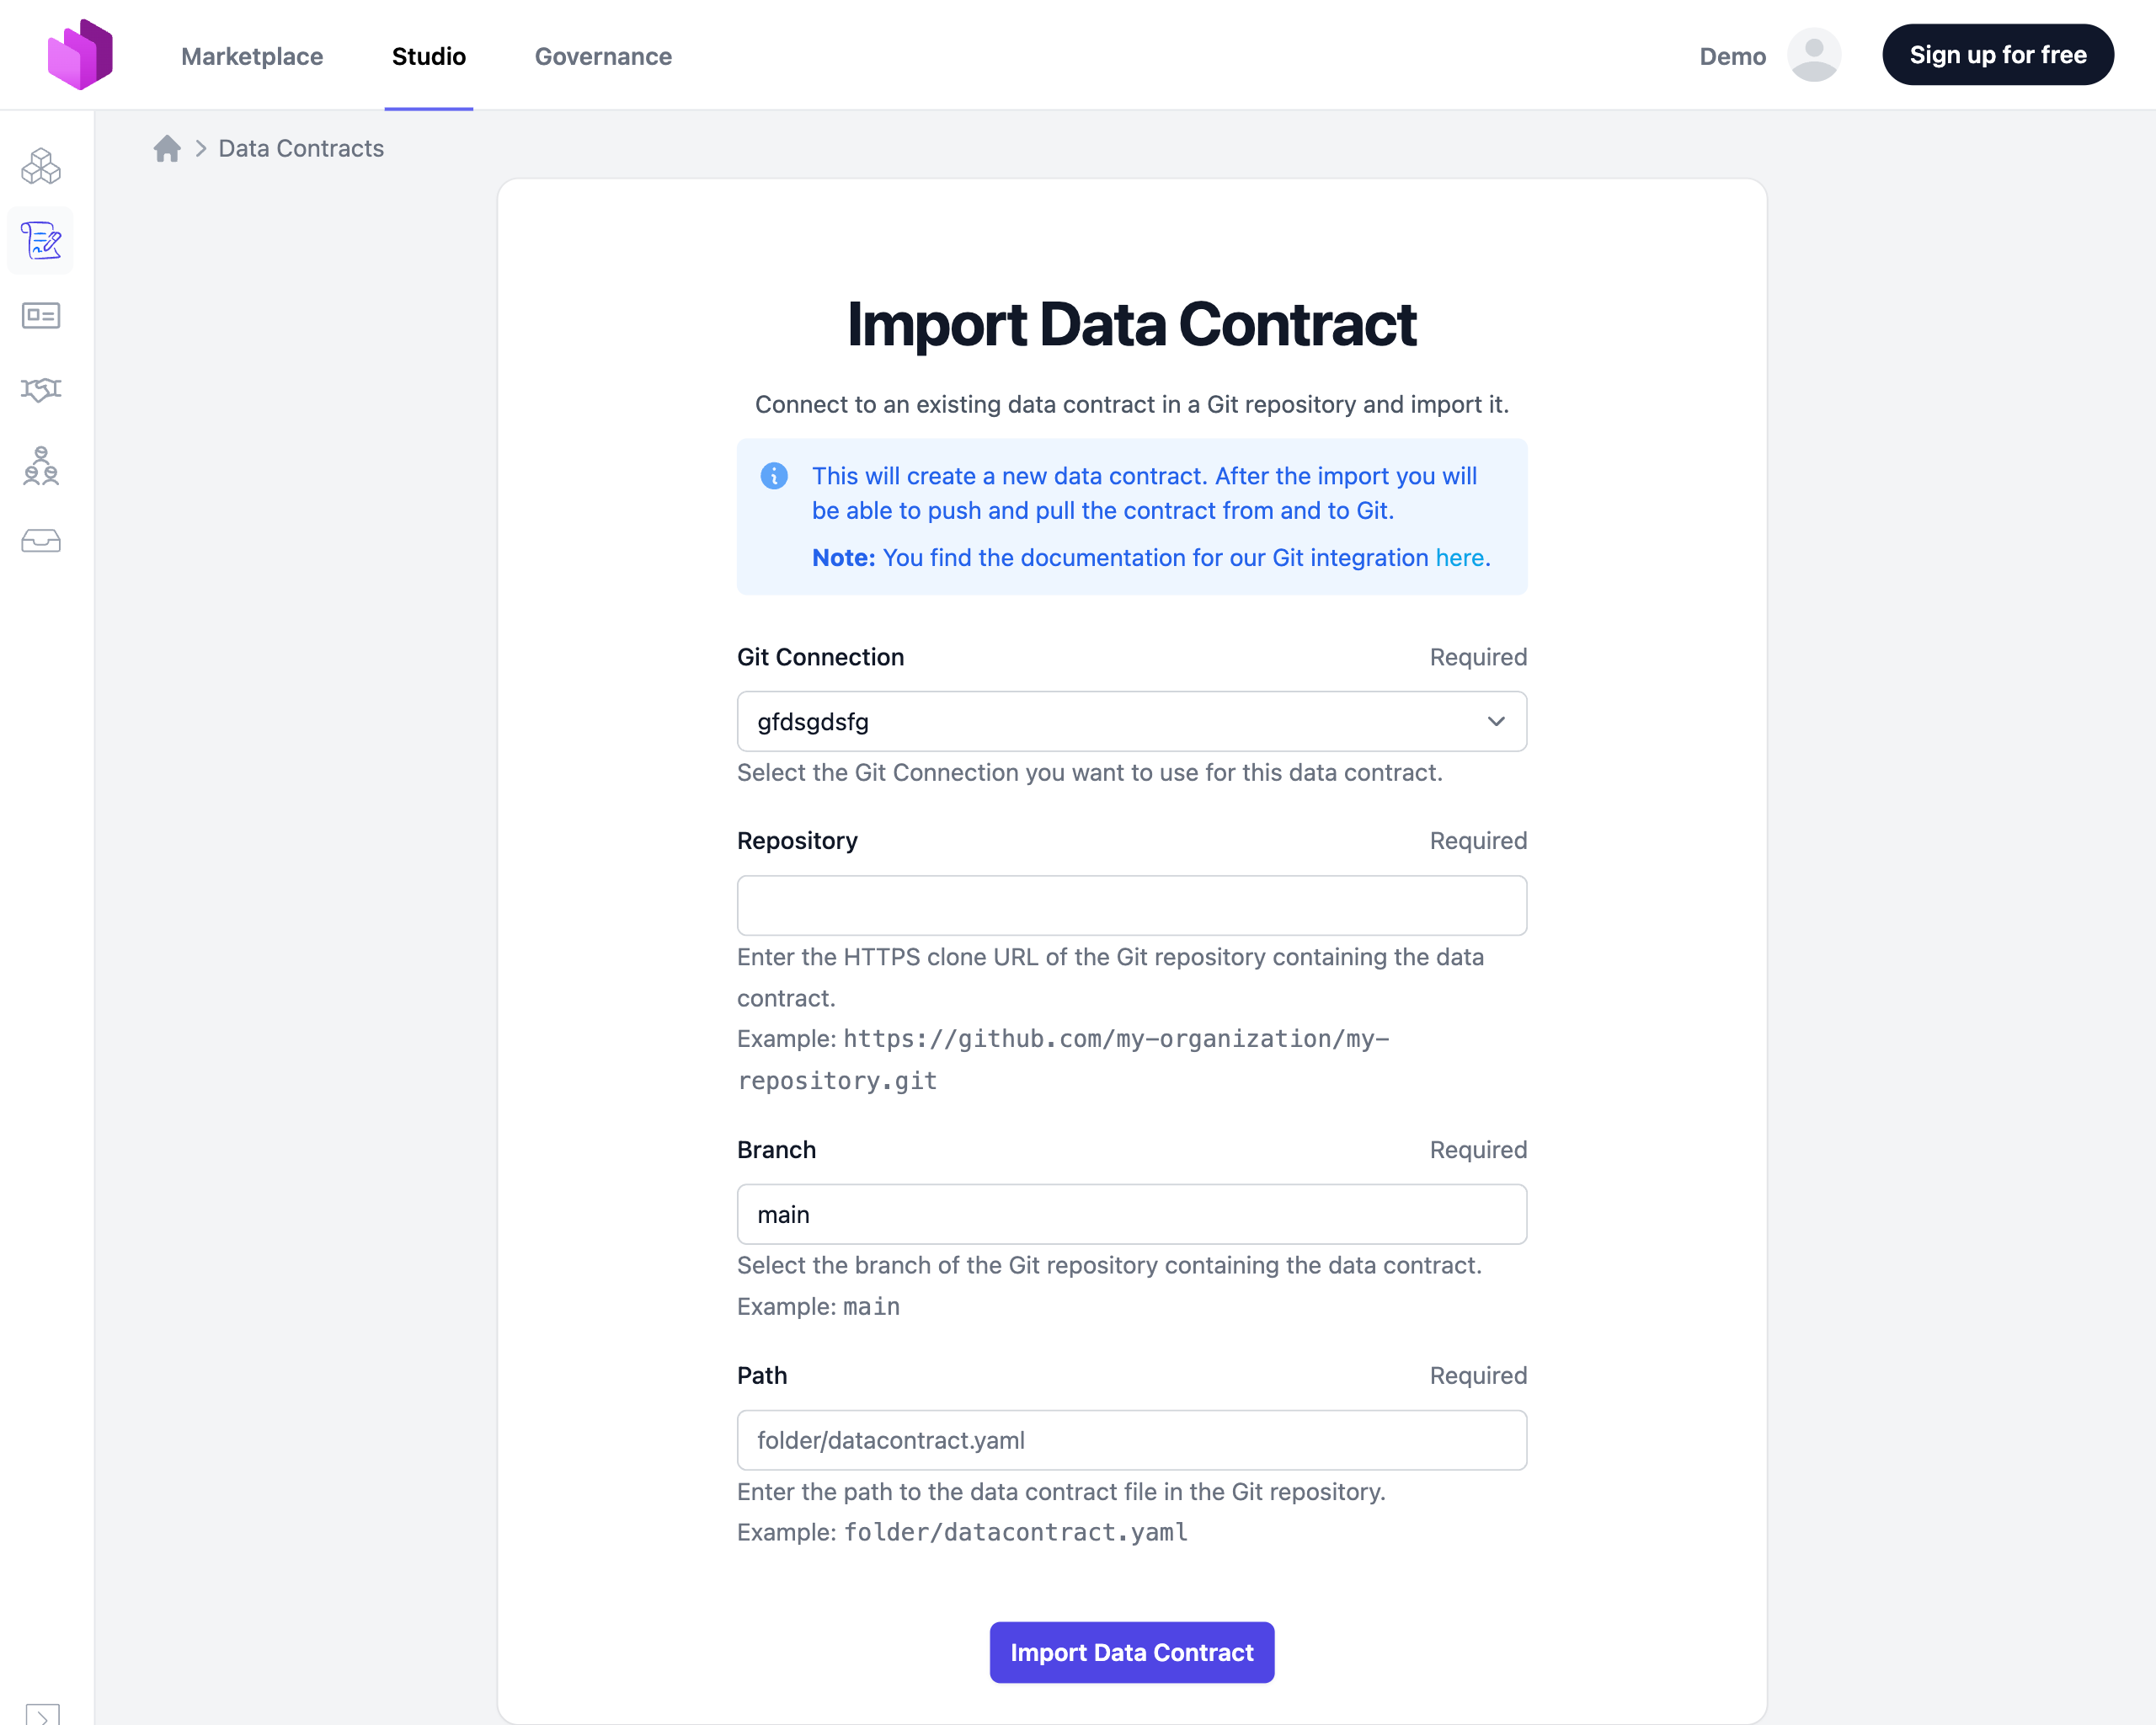This screenshot has height=1725, width=2156.
Task: Switch to the Marketplace tab
Action: coord(252,56)
